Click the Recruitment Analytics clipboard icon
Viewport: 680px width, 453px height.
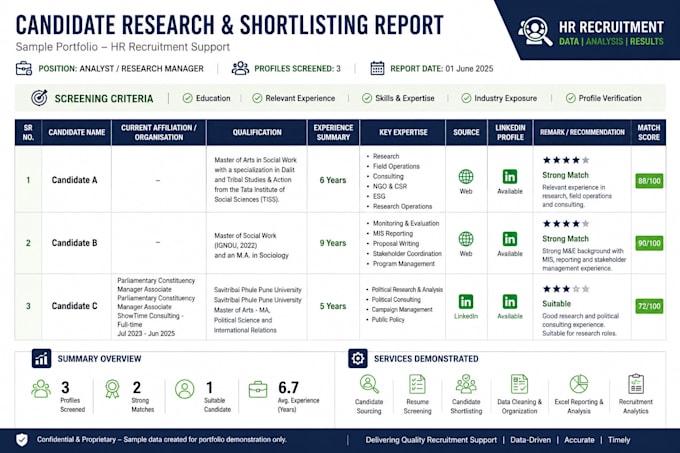(636, 384)
